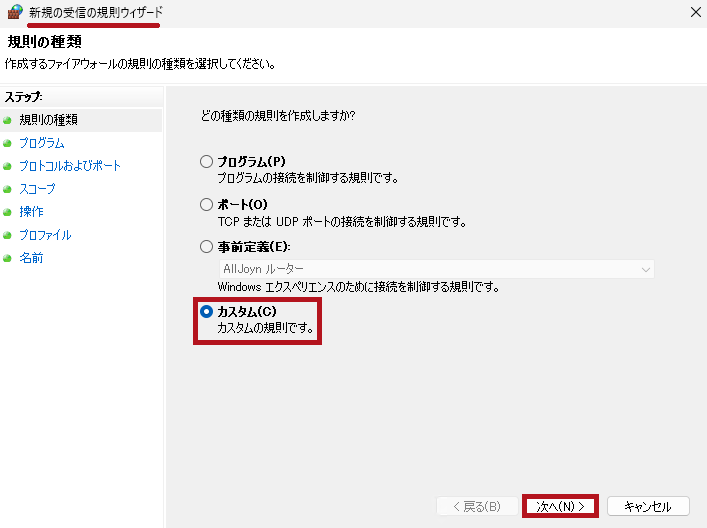Click the green bullet beside プロトコルおよびポート
The width and height of the screenshot is (707, 528).
pos(7,167)
